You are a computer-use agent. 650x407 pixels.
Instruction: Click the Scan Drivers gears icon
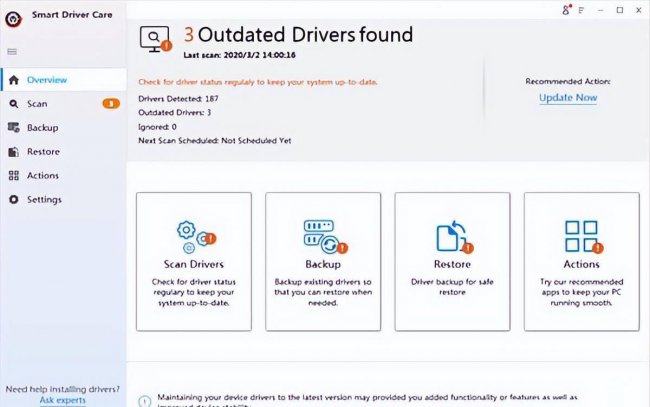pyautogui.click(x=196, y=237)
